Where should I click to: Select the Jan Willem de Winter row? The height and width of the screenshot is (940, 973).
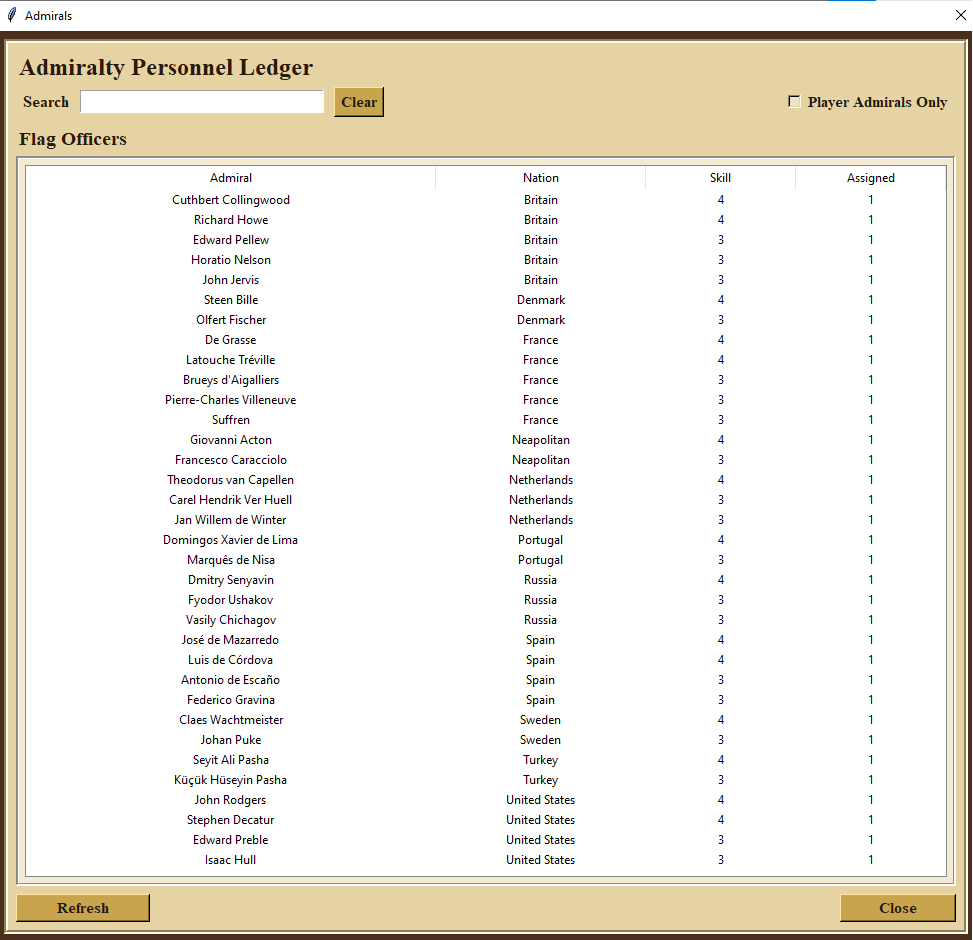486,520
